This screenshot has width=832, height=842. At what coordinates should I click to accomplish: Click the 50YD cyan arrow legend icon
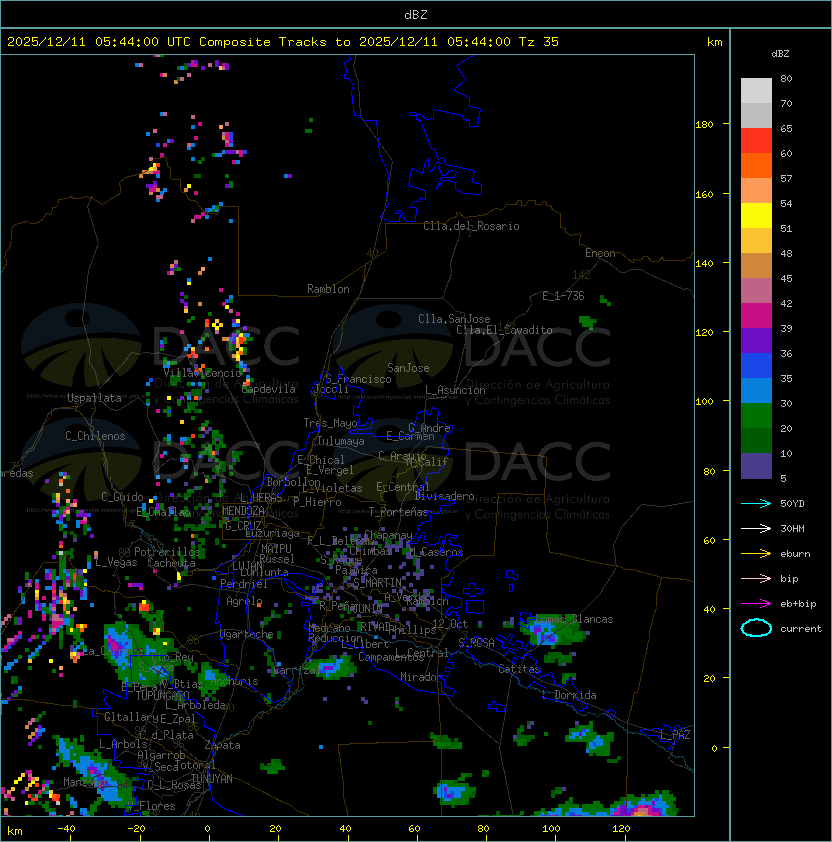[756, 503]
